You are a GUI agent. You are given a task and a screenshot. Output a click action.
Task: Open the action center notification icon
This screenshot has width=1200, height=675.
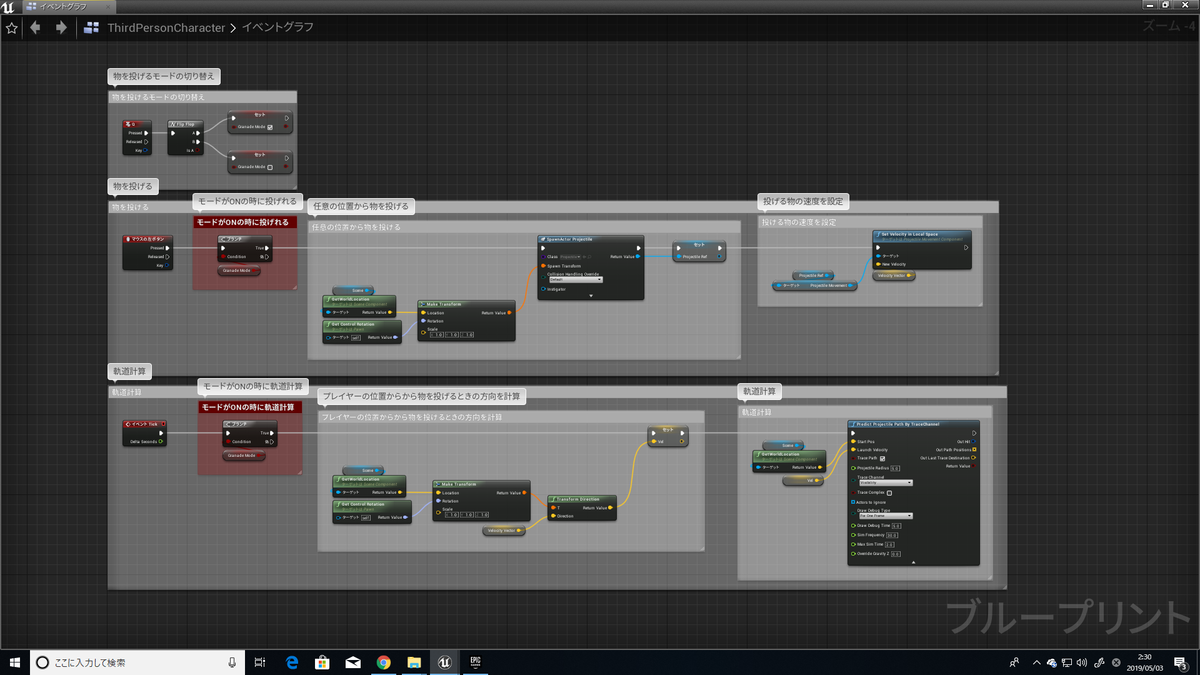[1182, 662]
